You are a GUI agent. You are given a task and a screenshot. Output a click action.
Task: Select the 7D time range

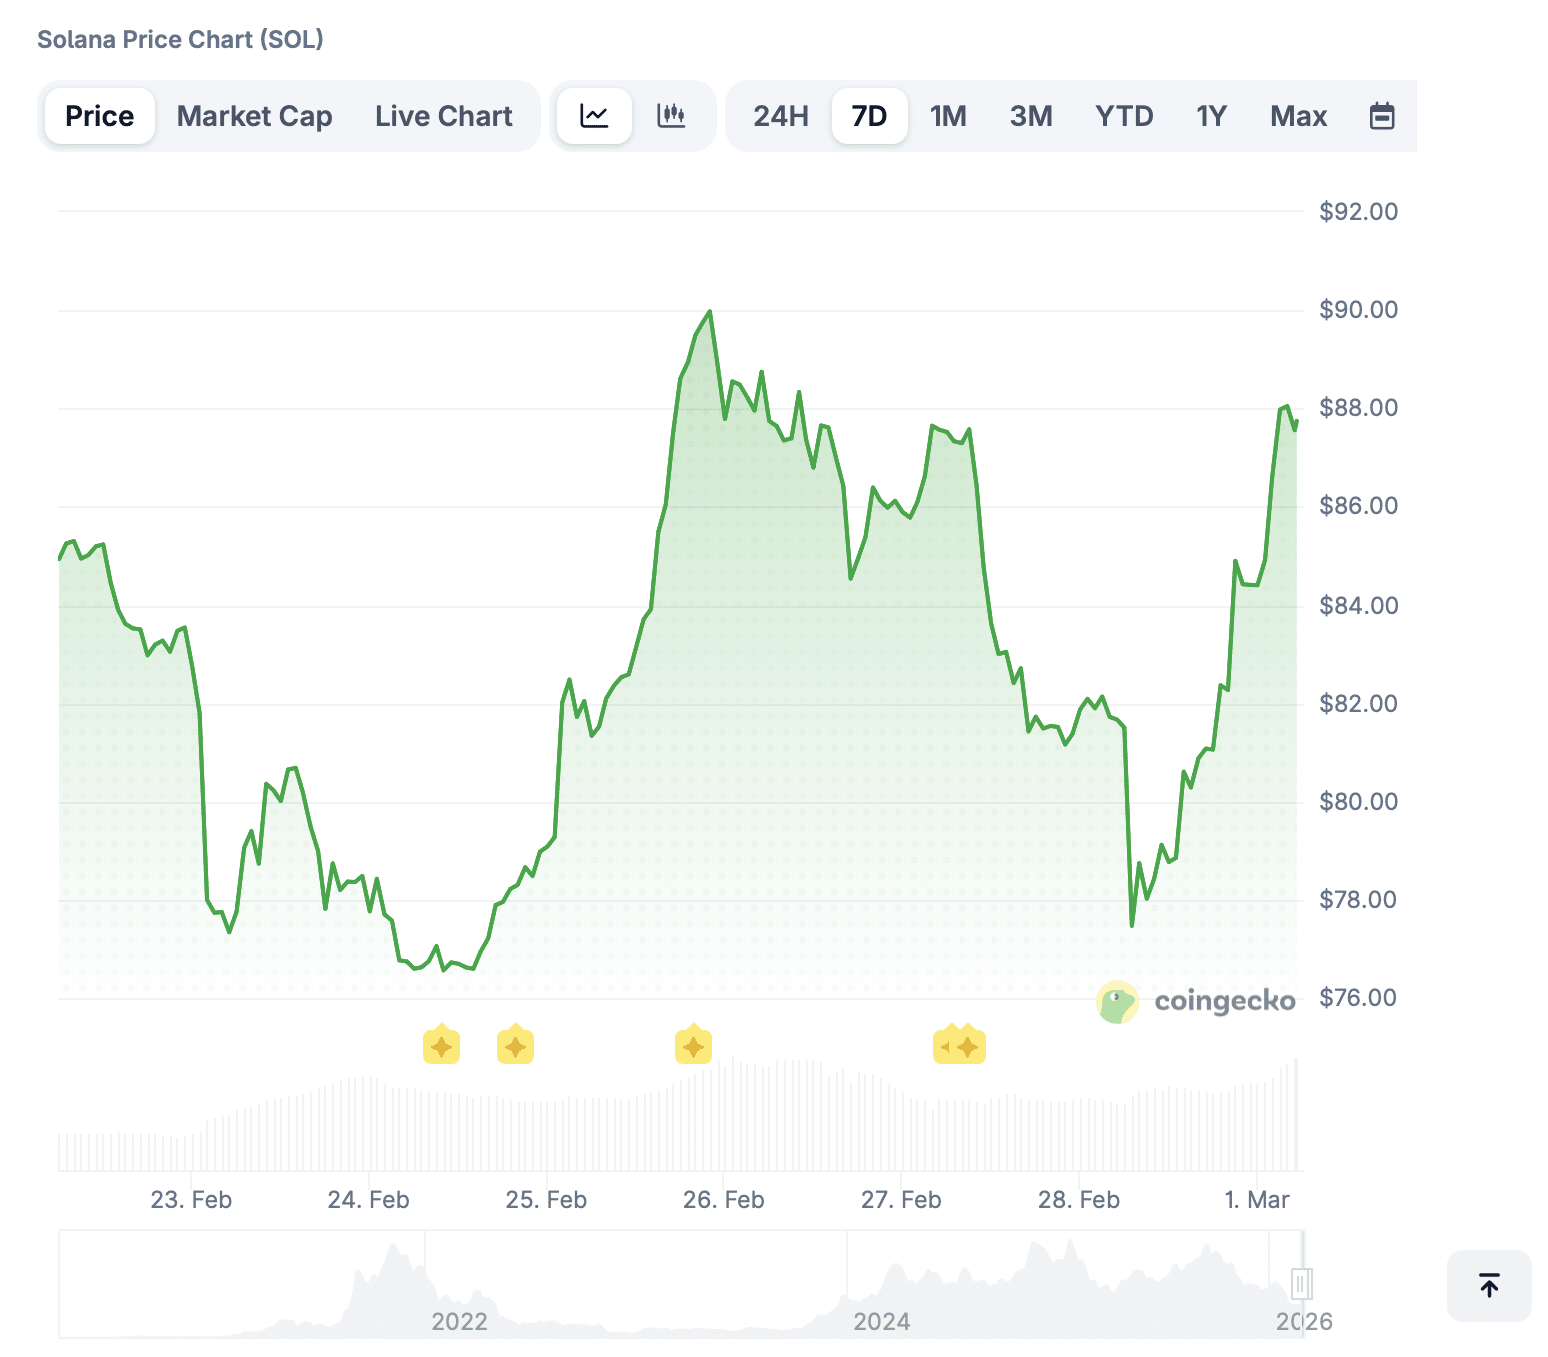tap(869, 116)
